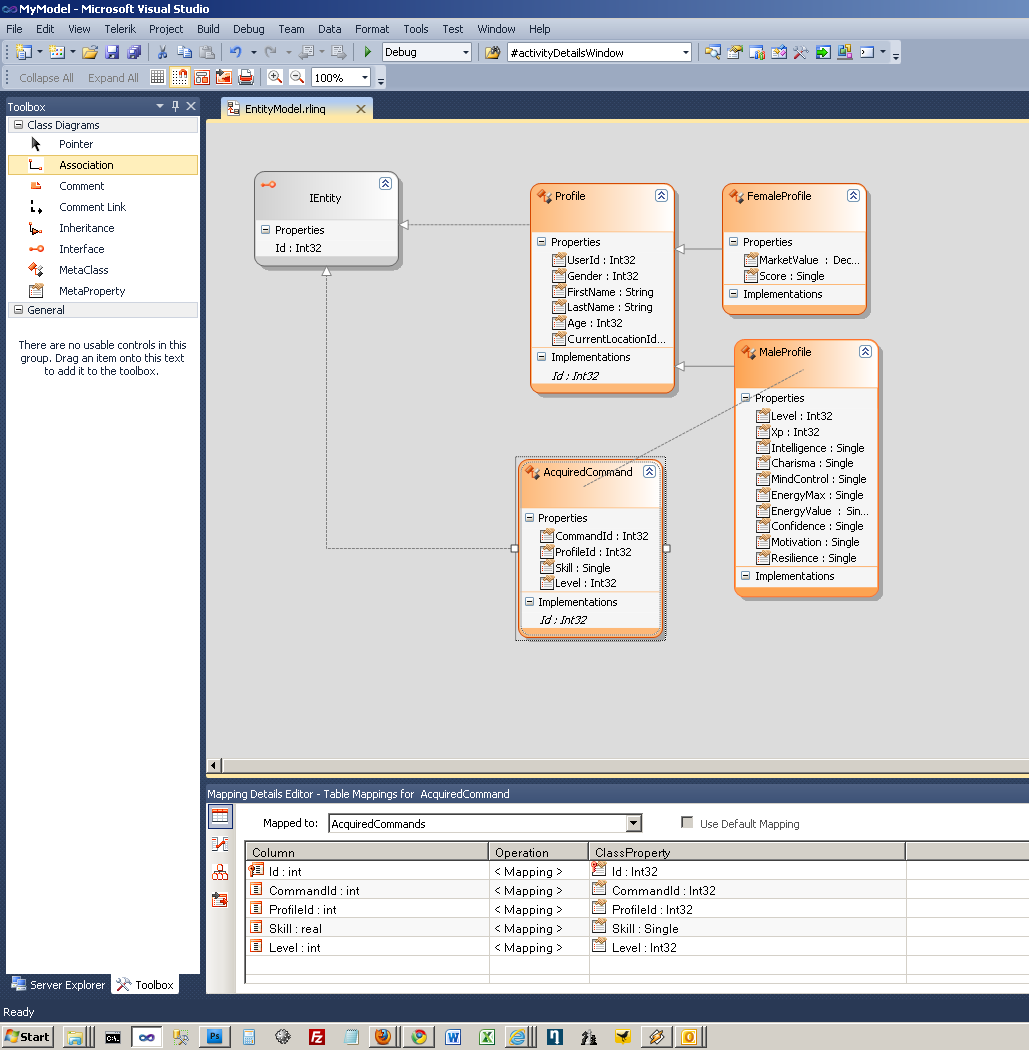Image resolution: width=1029 pixels, height=1050 pixels.
Task: Click the Expand All button
Action: point(113,78)
